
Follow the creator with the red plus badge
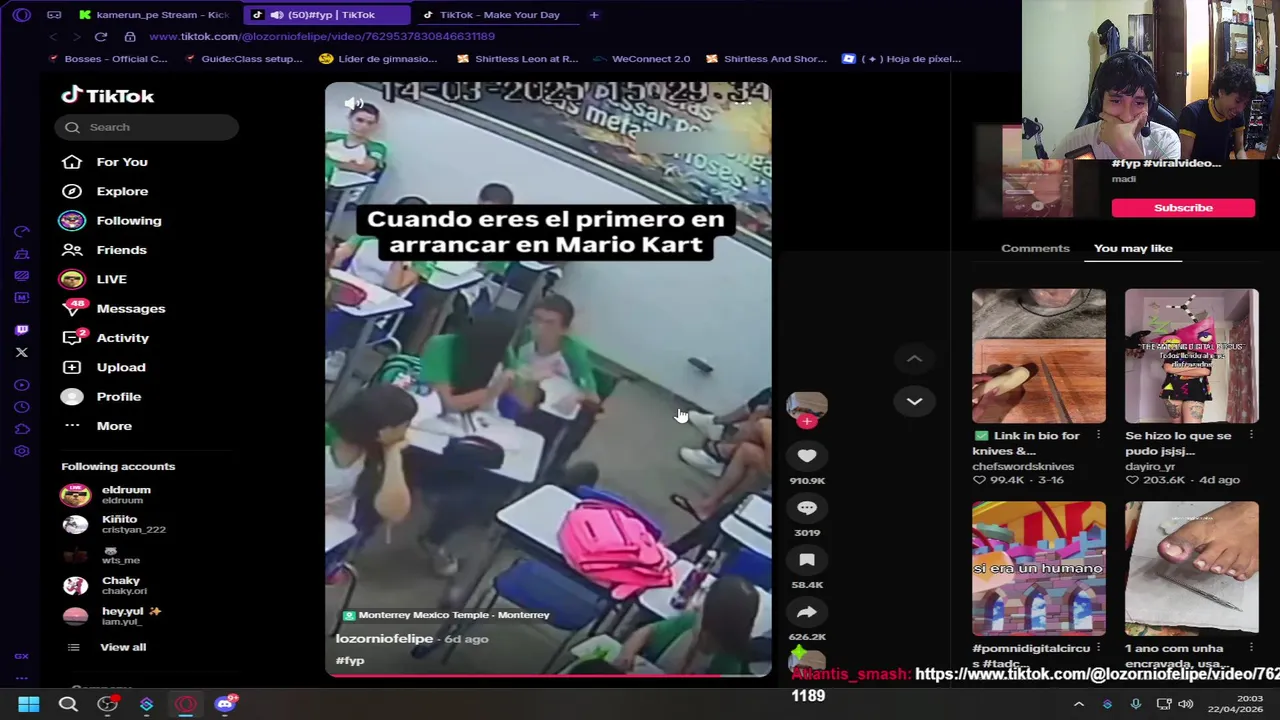click(807, 421)
